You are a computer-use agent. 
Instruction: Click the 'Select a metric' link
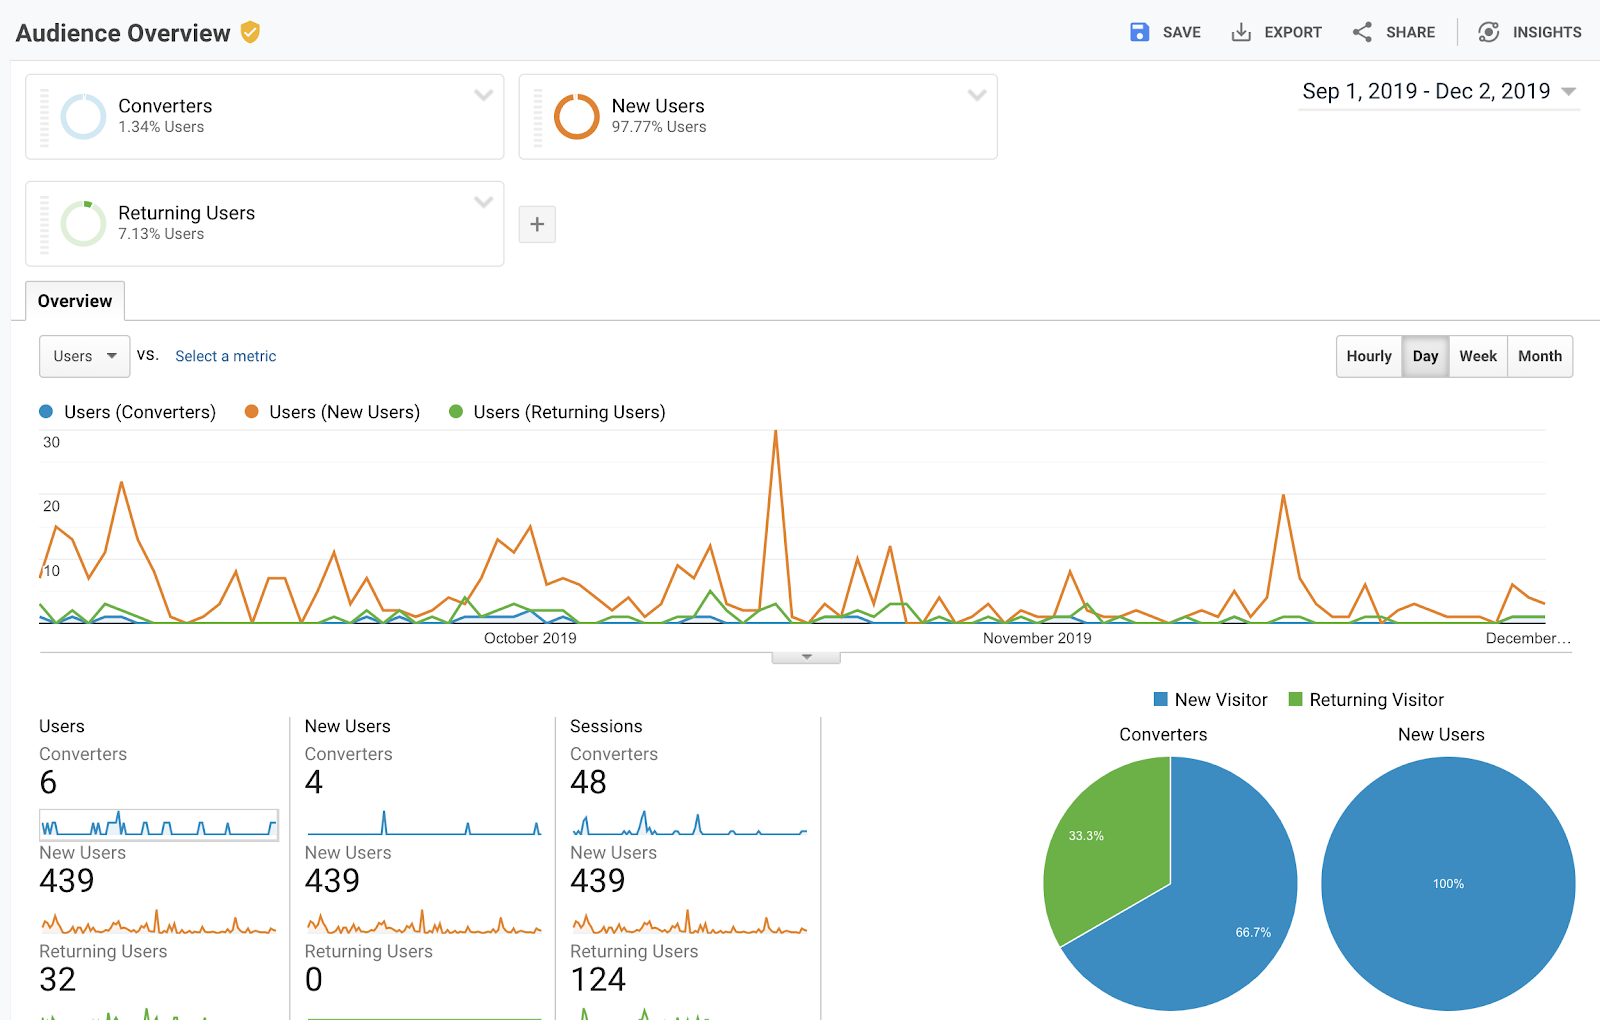click(226, 356)
